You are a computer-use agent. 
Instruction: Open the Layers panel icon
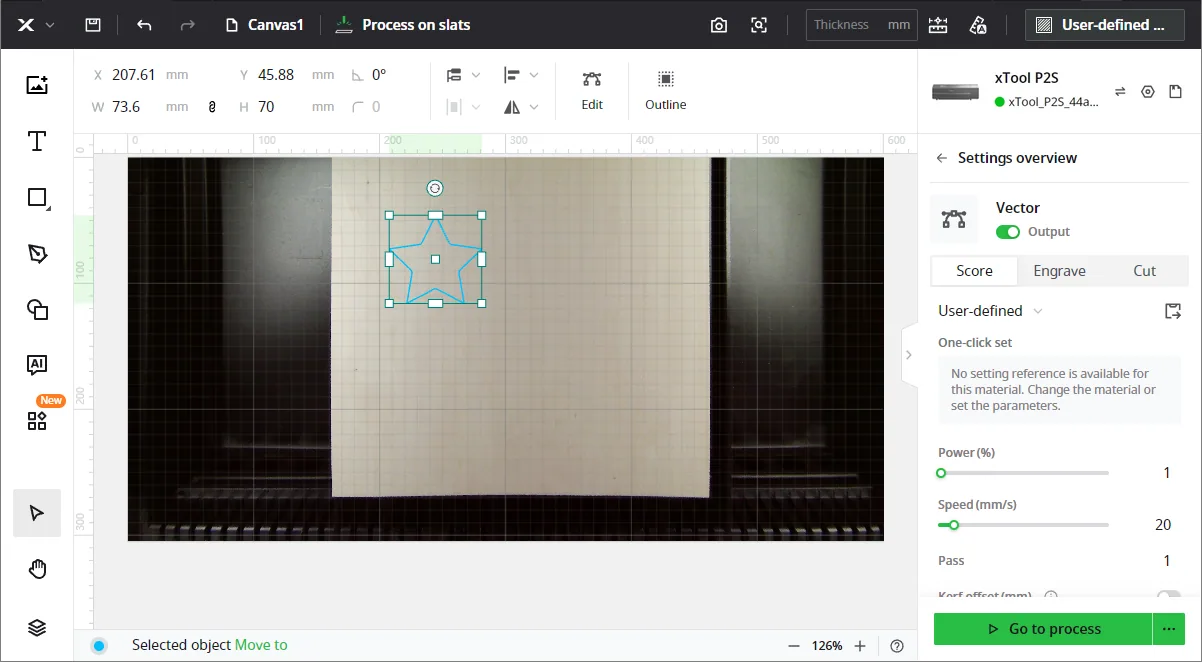coord(37,627)
